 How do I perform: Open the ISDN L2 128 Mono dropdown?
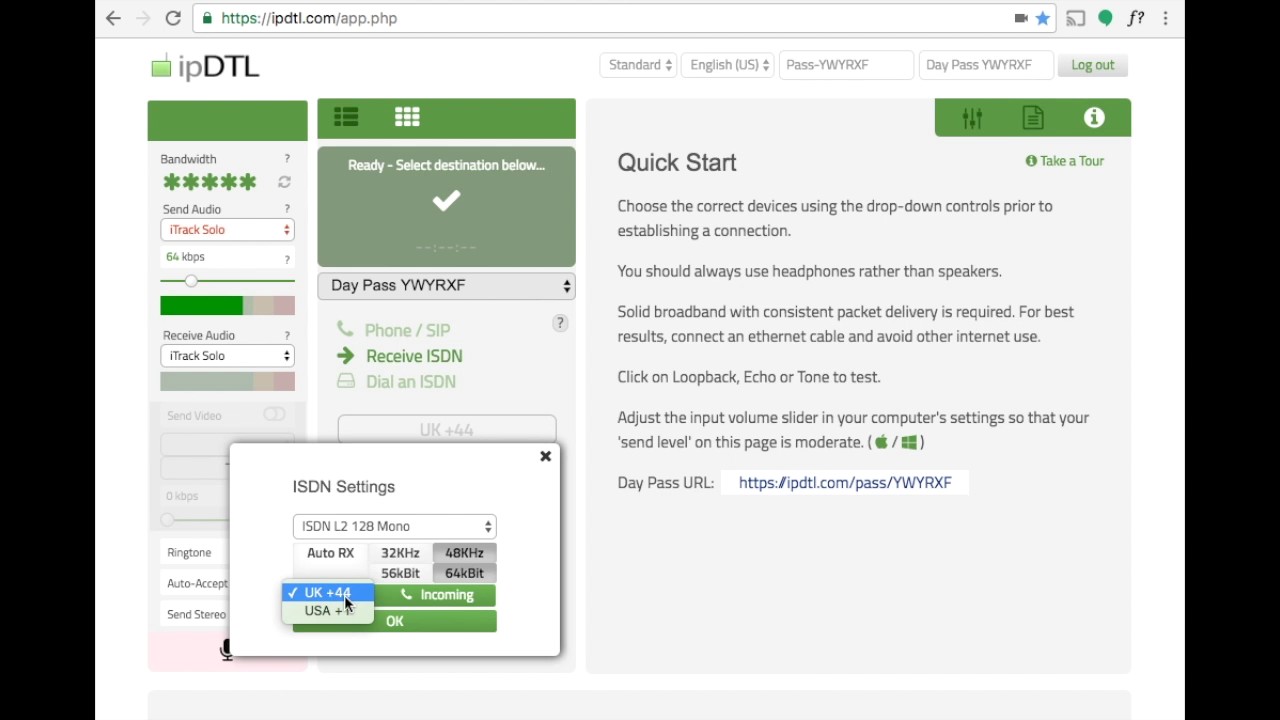pyautogui.click(x=394, y=526)
